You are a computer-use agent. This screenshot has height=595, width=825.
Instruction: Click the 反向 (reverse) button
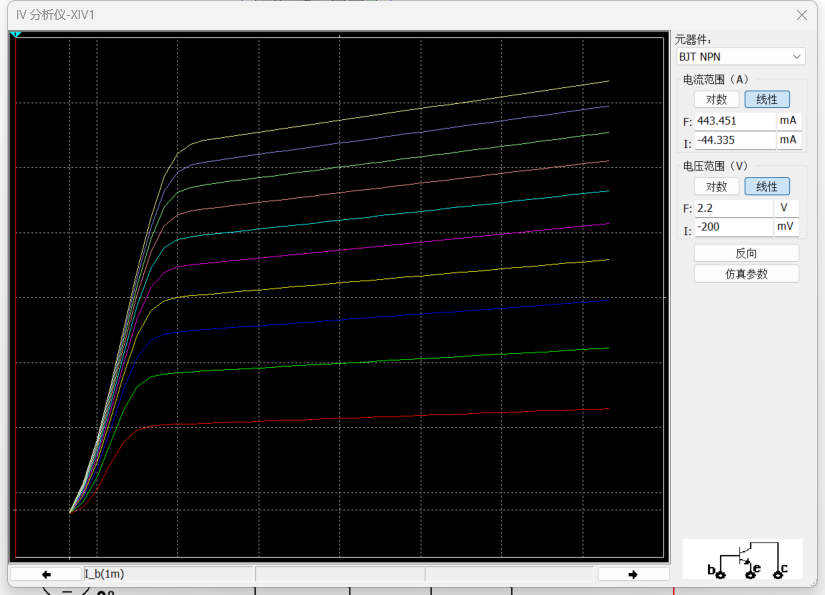pos(746,253)
